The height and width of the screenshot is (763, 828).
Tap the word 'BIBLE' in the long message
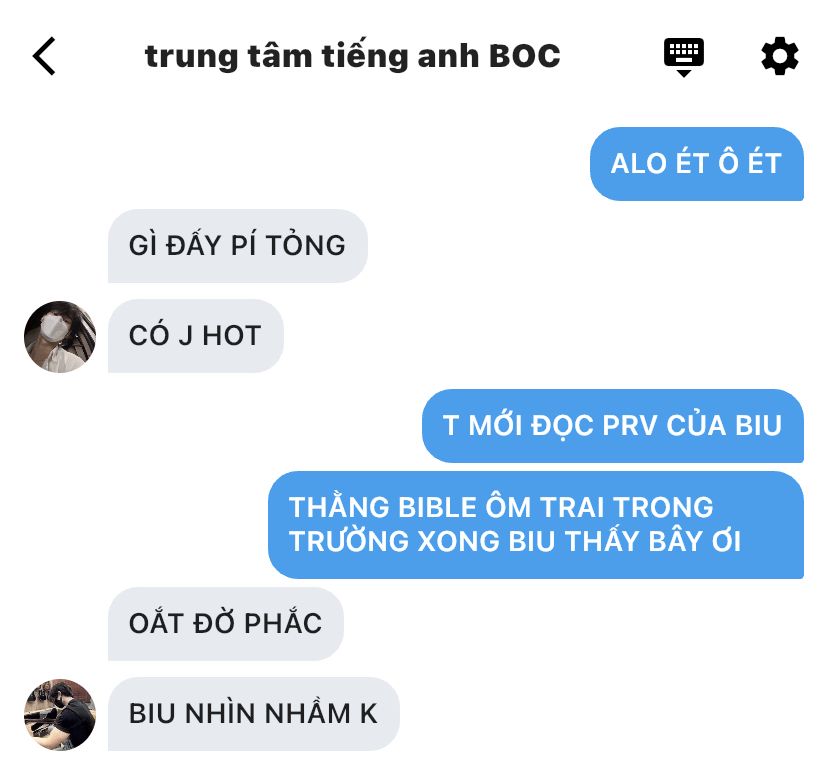tap(437, 508)
